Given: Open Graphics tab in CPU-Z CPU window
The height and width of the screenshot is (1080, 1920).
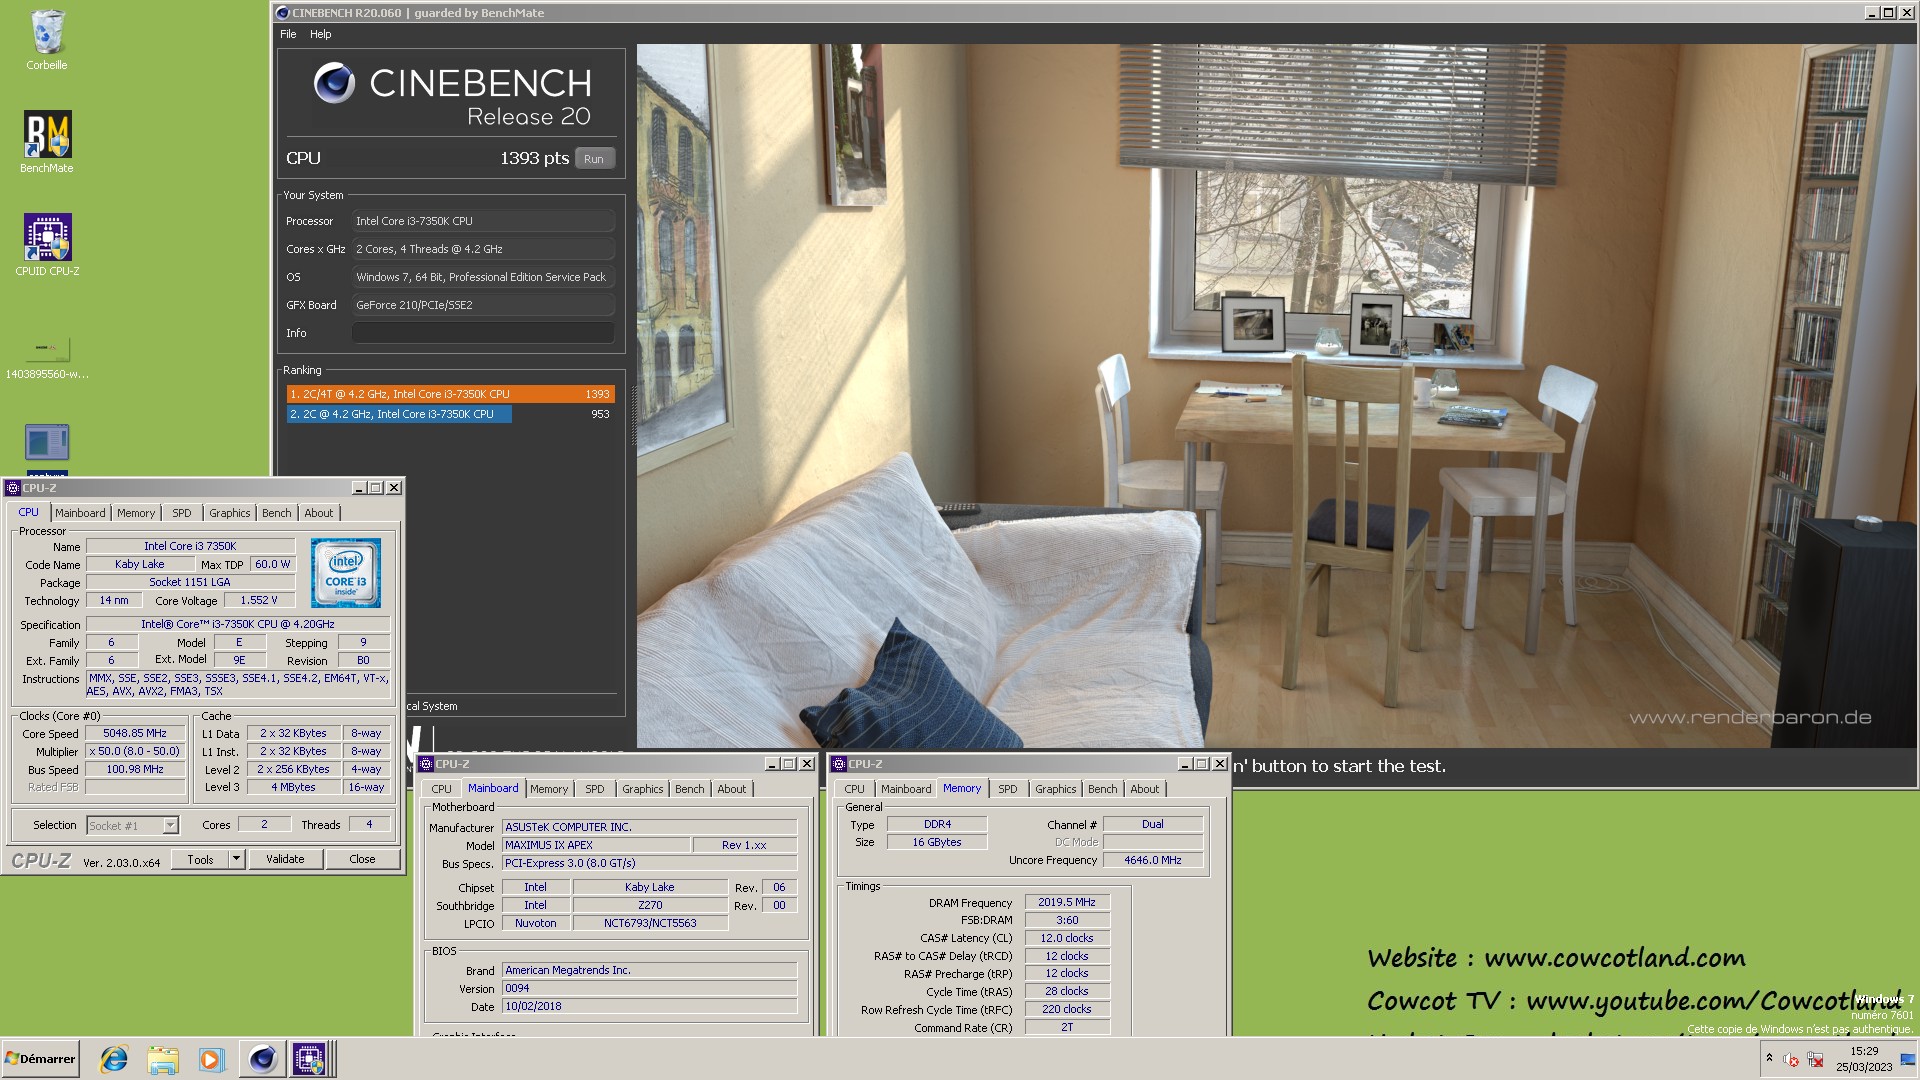Looking at the screenshot, I should [229, 513].
